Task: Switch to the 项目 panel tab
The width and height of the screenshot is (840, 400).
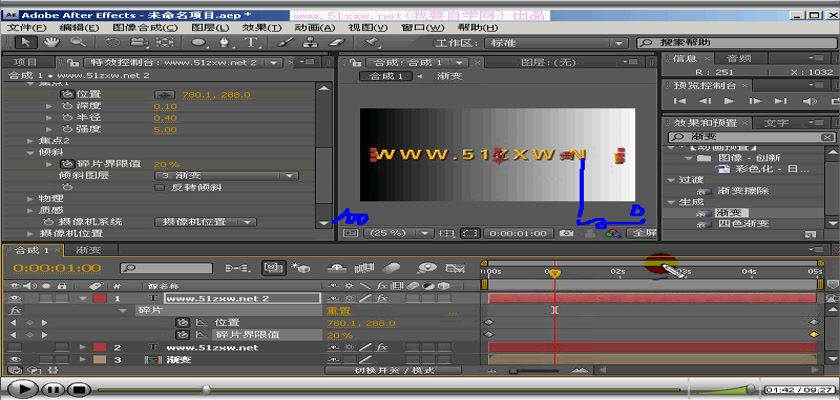Action: pyautogui.click(x=26, y=63)
